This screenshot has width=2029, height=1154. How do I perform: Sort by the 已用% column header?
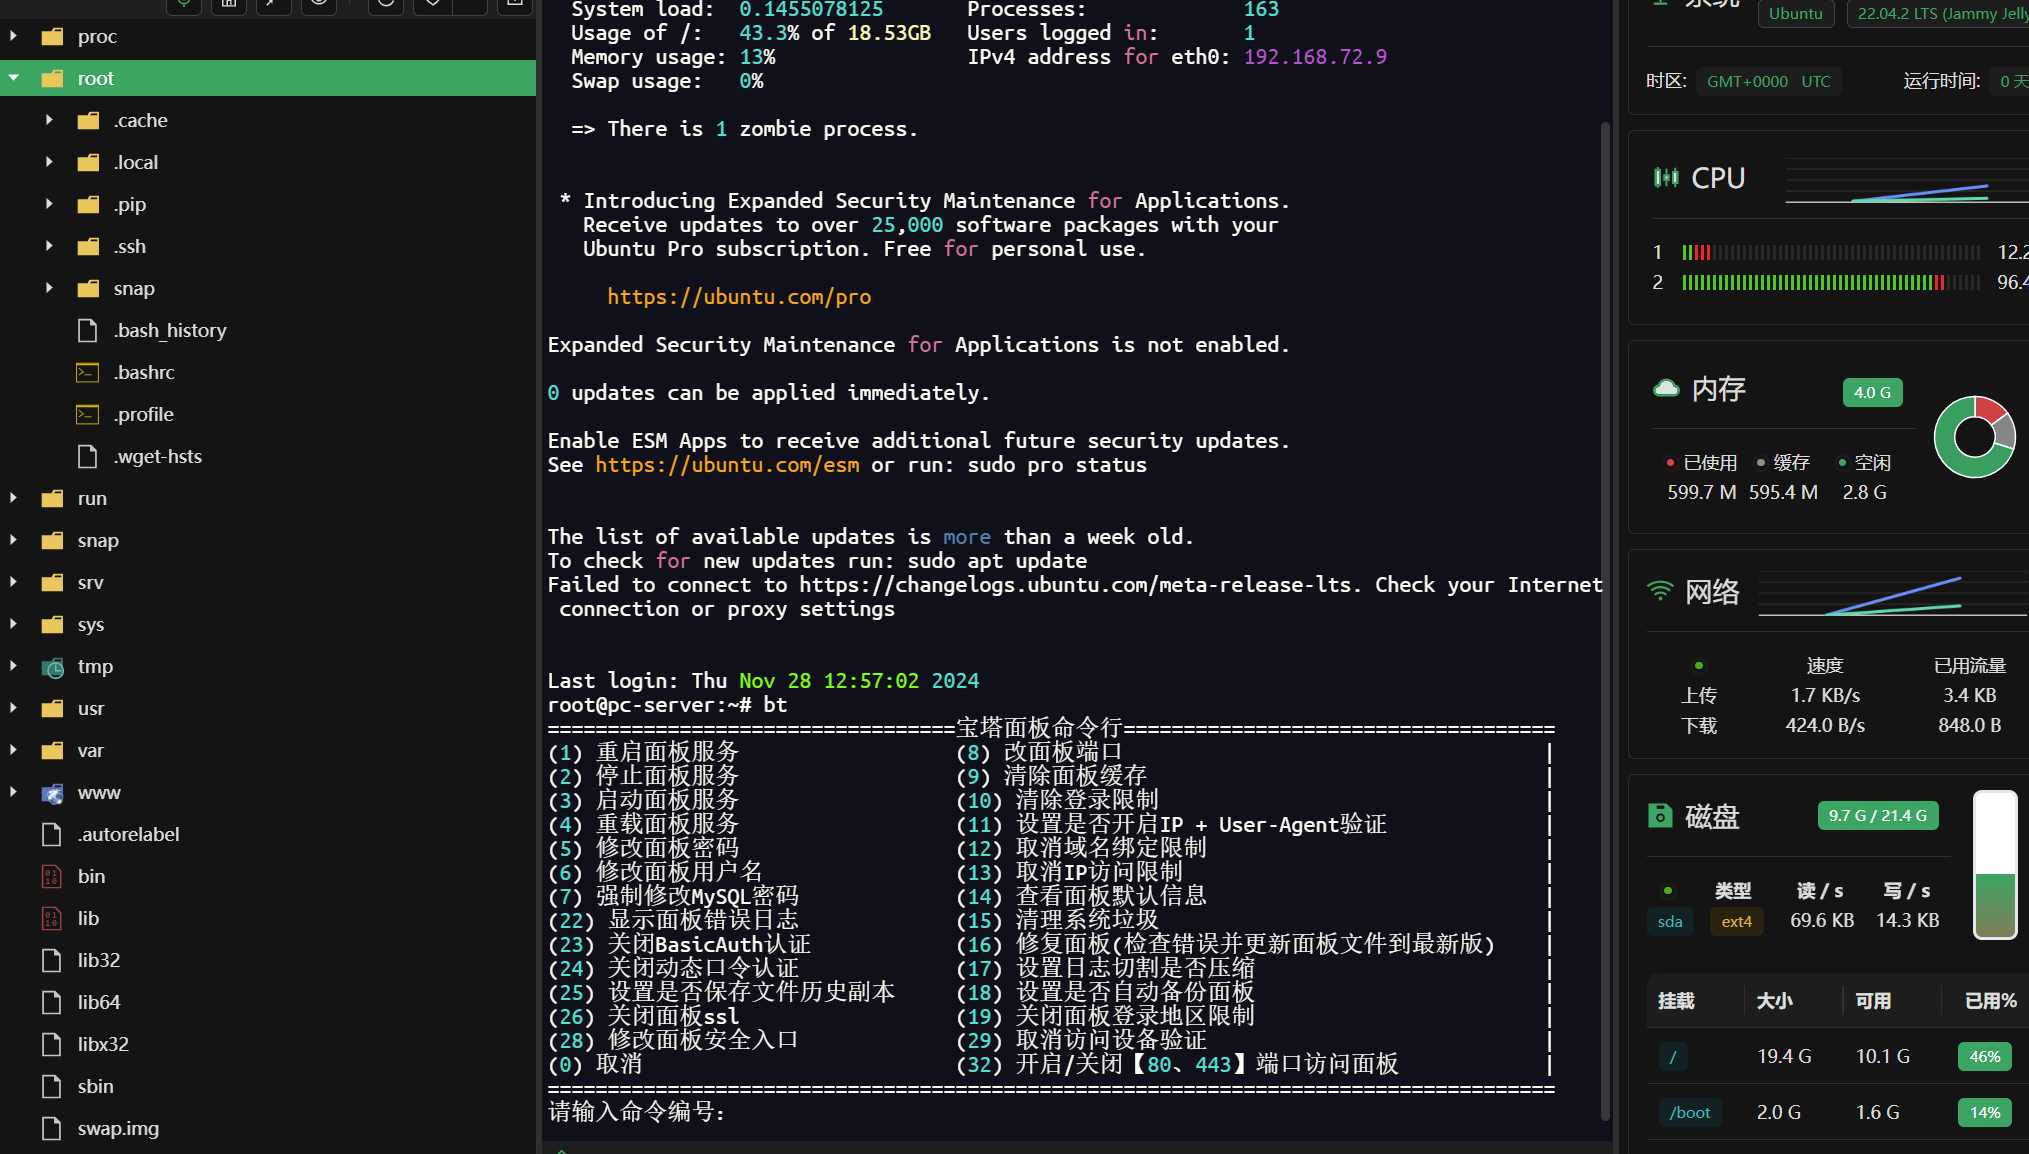(x=1989, y=1001)
